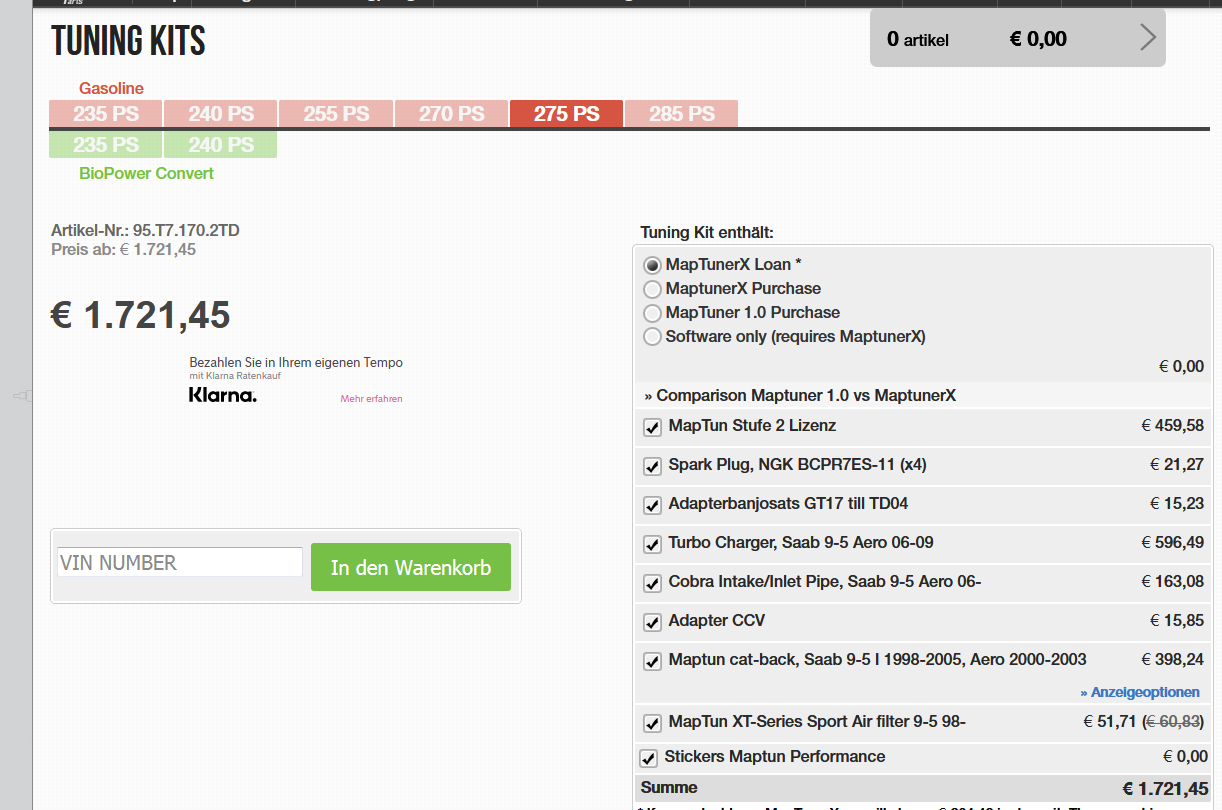Uncheck Turbo Charger Saab 9-5 Aero
The height and width of the screenshot is (810, 1222).
click(653, 544)
